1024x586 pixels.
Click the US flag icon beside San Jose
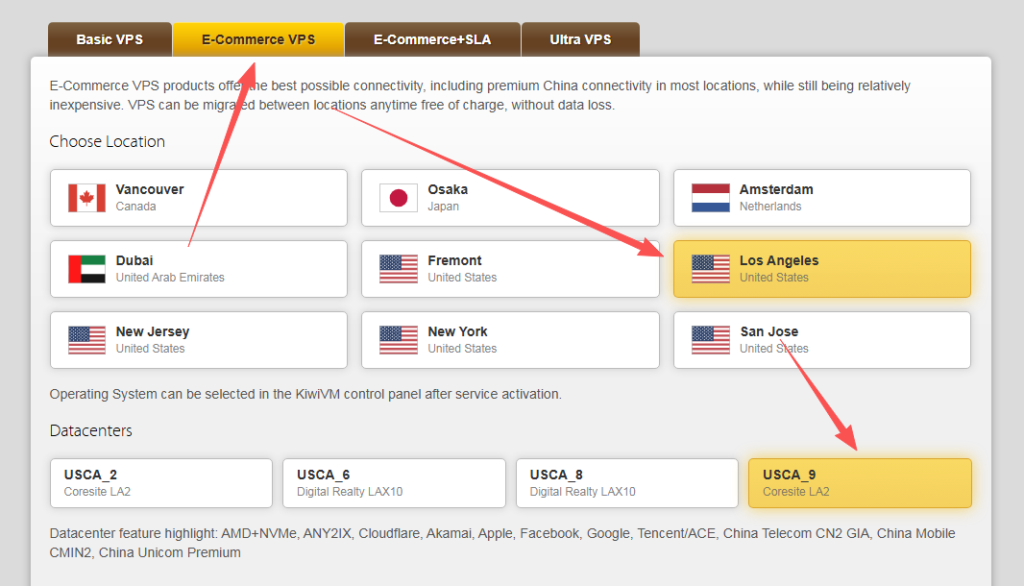(x=710, y=340)
